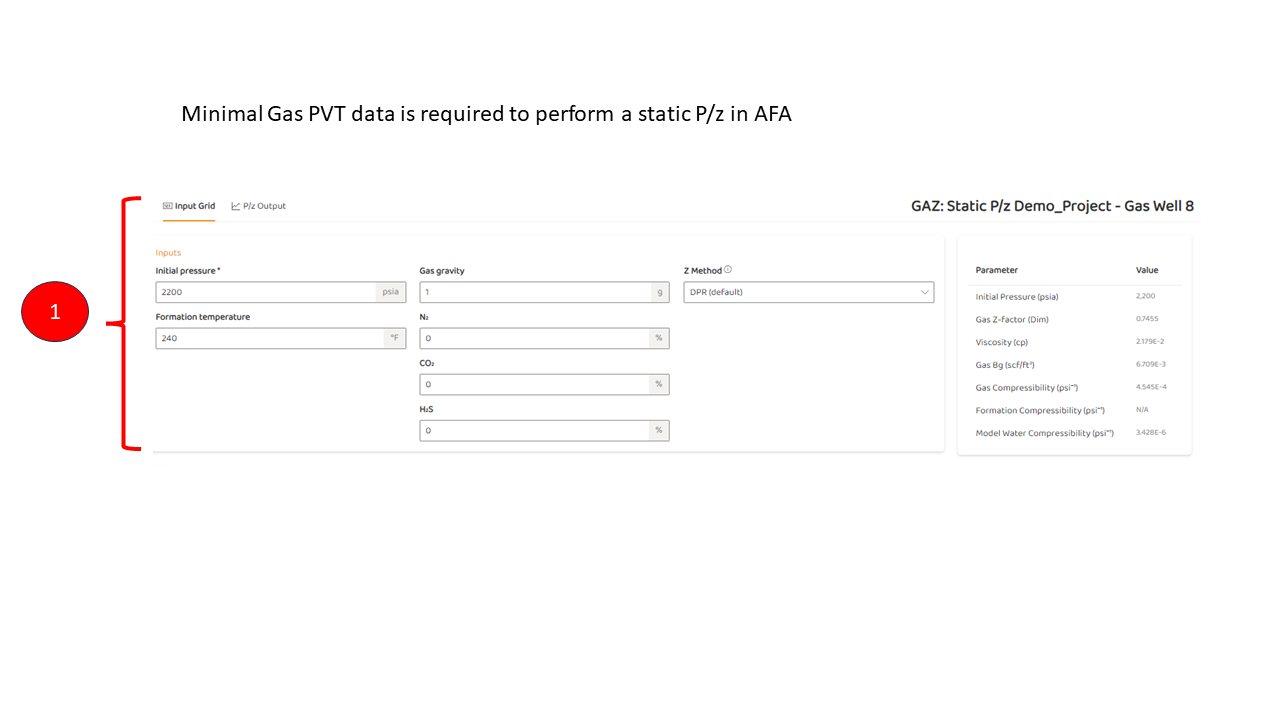
Task: Click the Input Grid tab icon
Action: coord(168,206)
